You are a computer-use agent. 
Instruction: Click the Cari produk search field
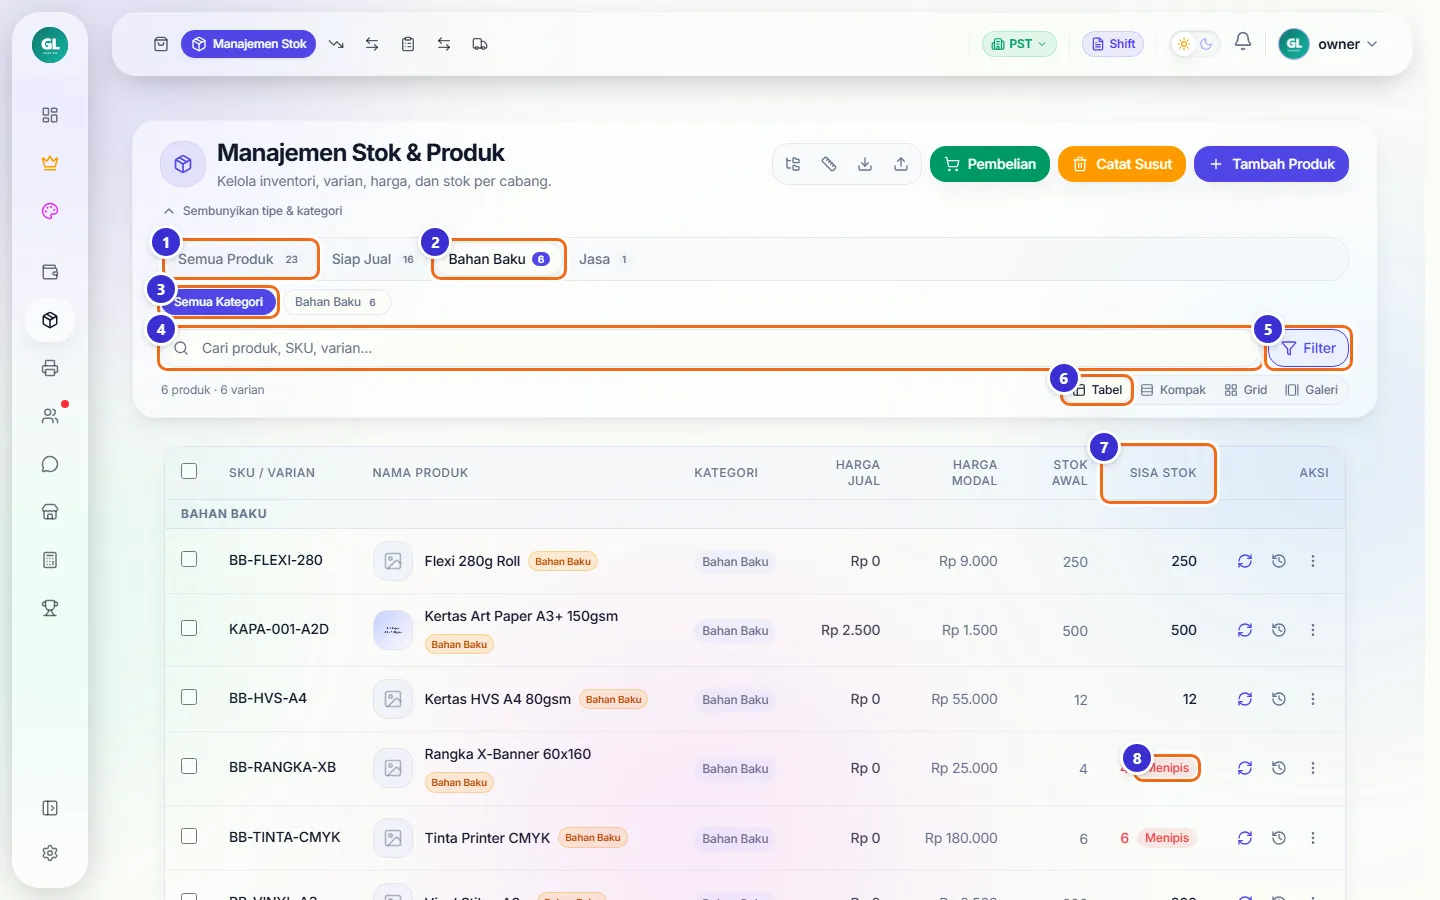point(709,348)
